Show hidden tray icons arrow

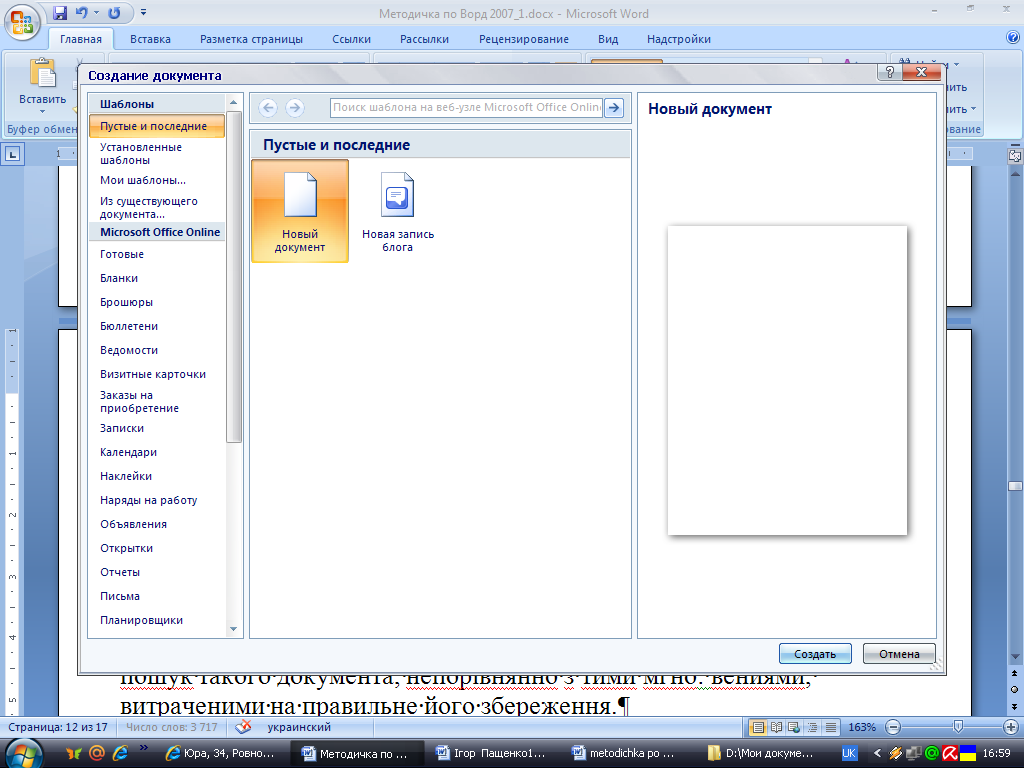point(877,753)
